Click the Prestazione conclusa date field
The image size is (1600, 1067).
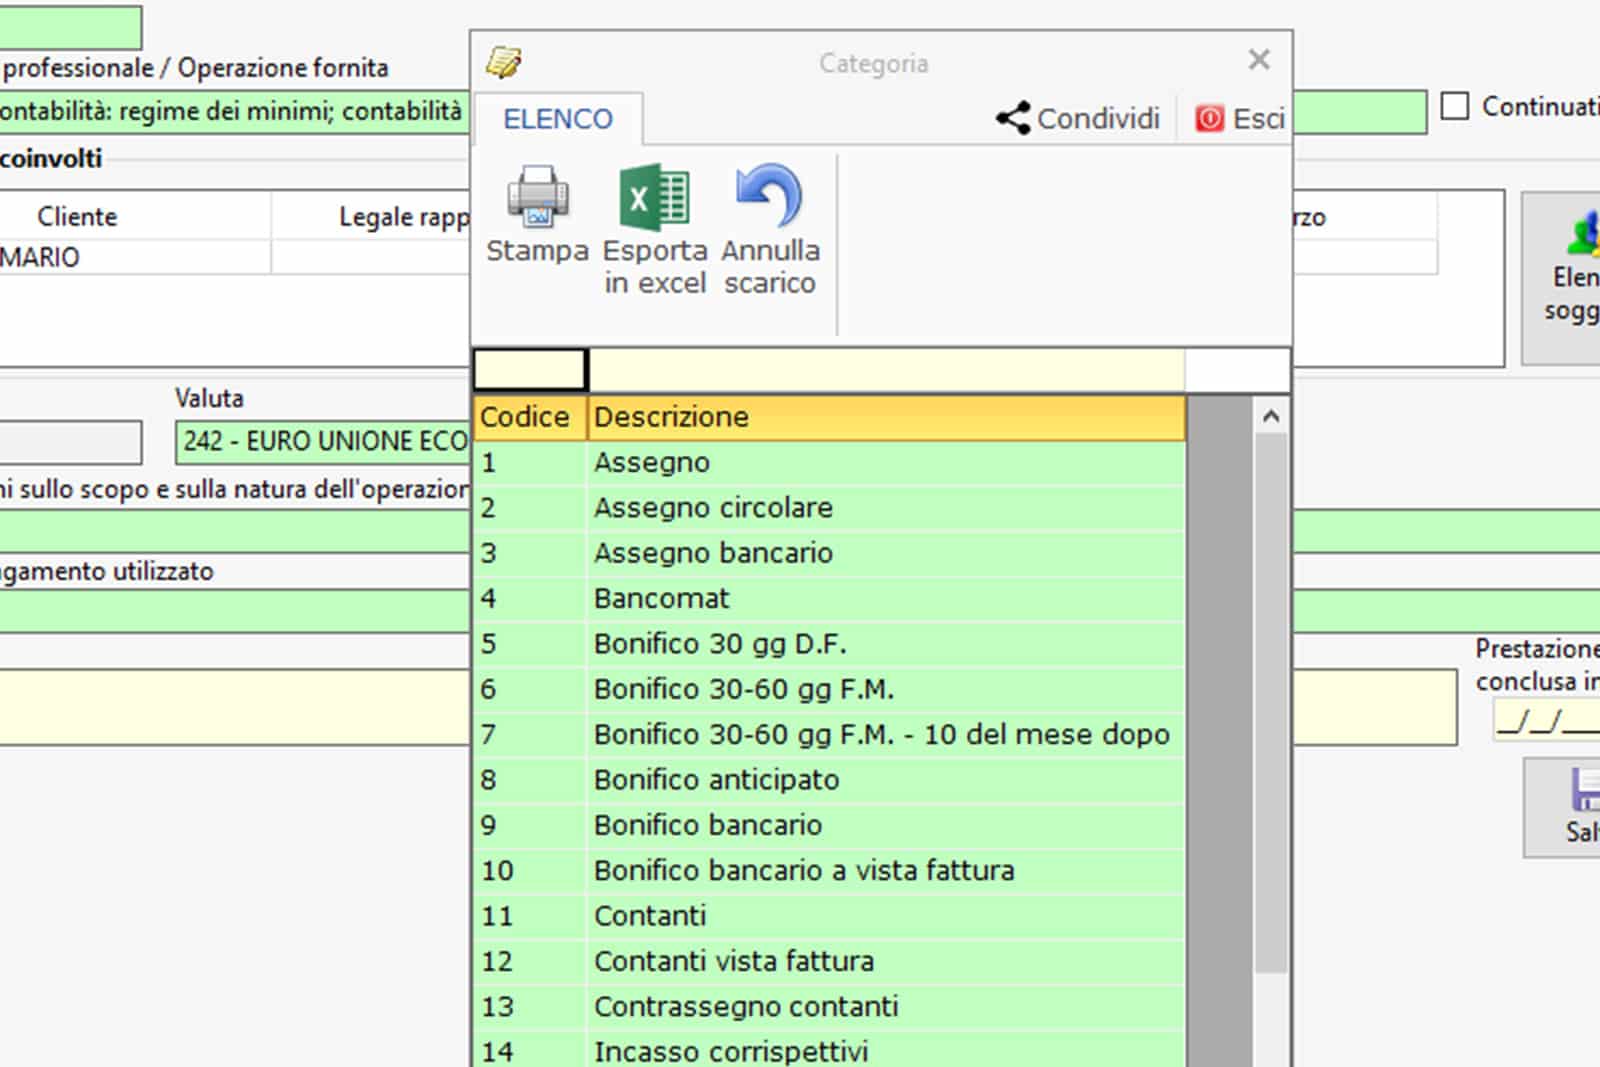(1546, 720)
